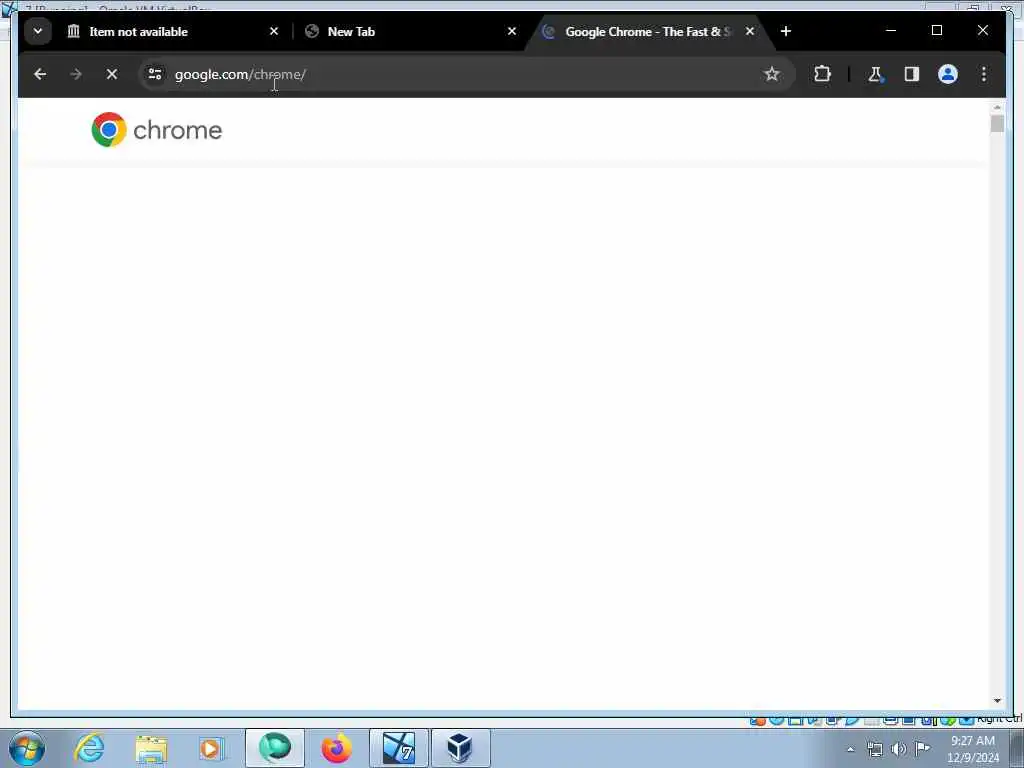Click the scrollbar up arrow
Image resolution: width=1024 pixels, height=768 pixels.
[x=997, y=106]
